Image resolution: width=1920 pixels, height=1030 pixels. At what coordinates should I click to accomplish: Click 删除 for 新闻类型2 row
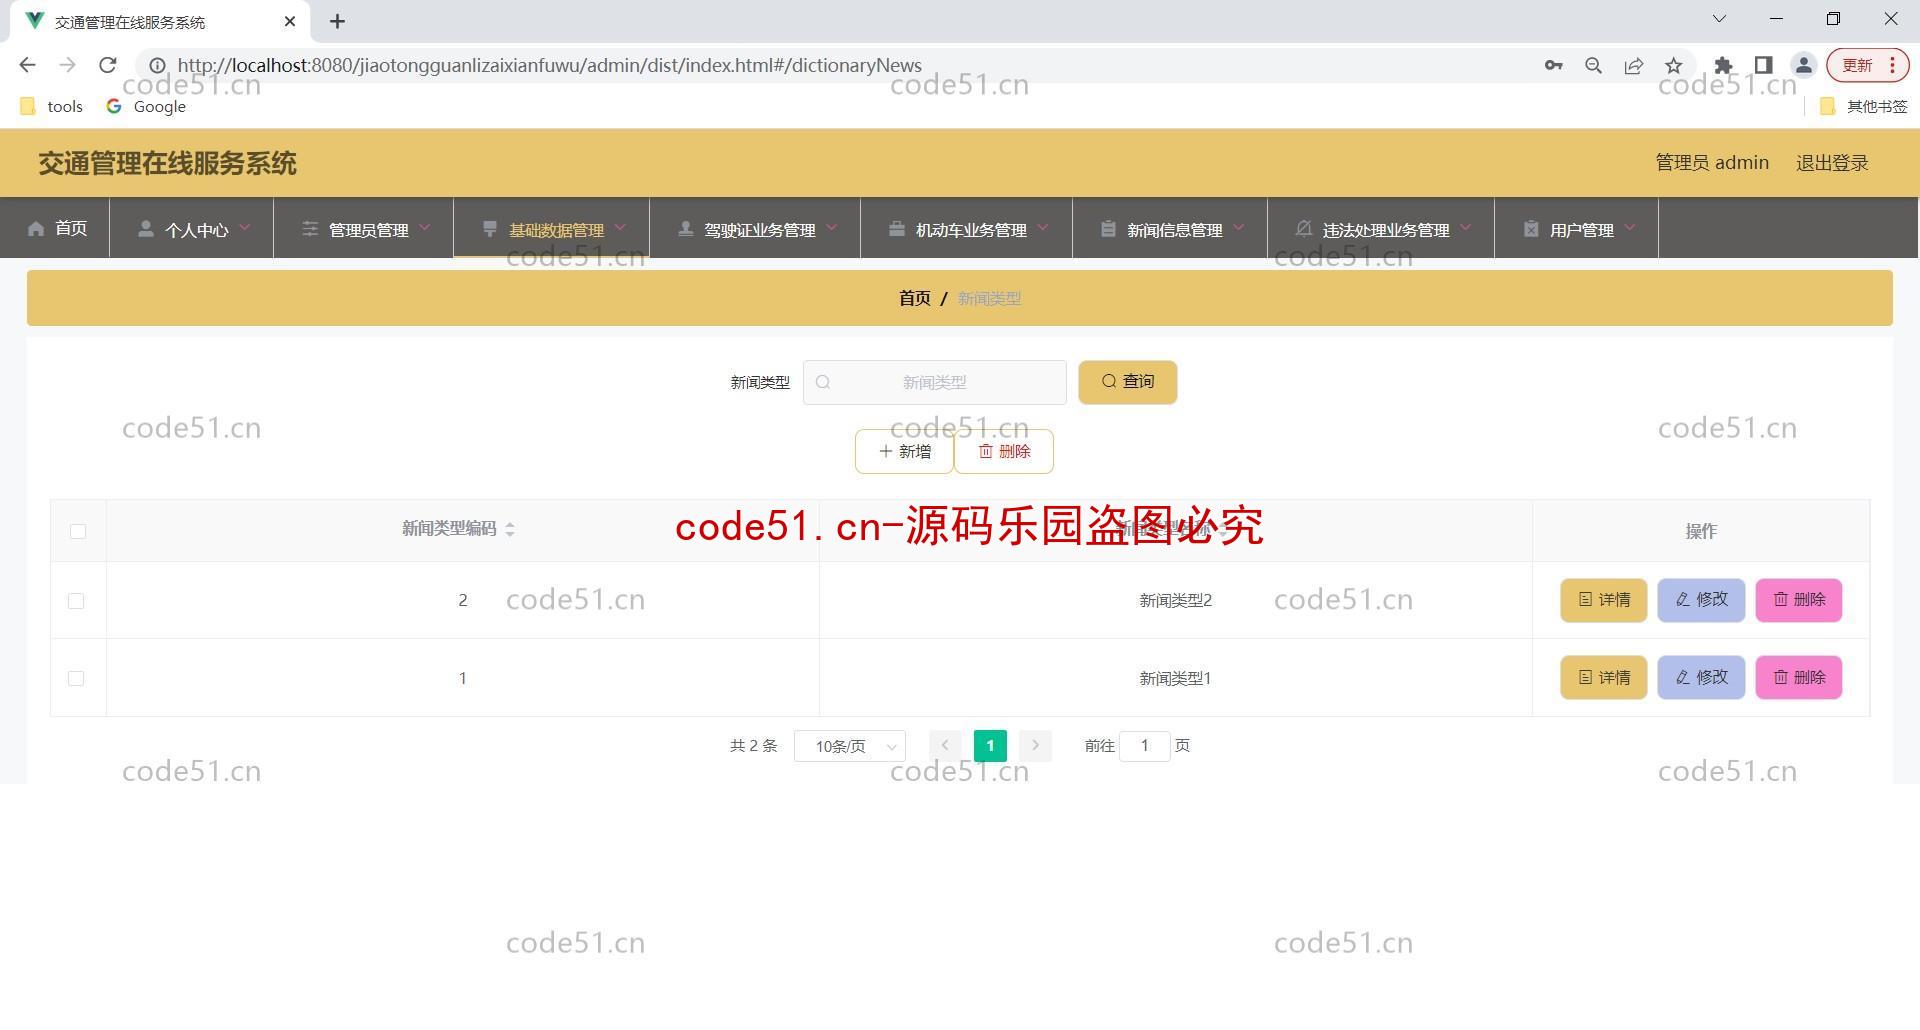point(1799,600)
